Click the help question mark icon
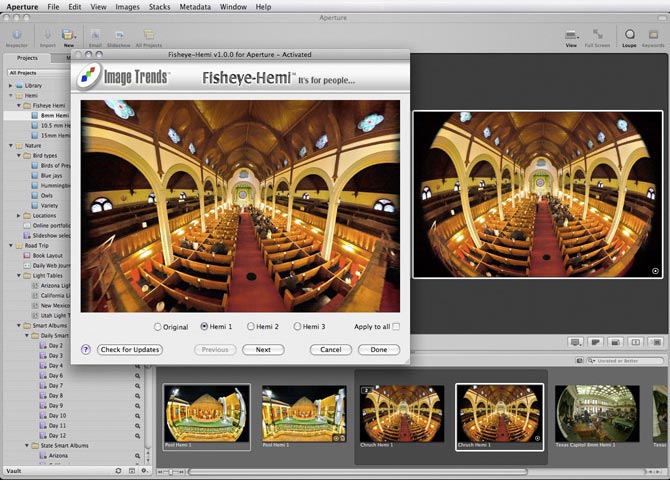The width and height of the screenshot is (670, 481). coord(86,350)
